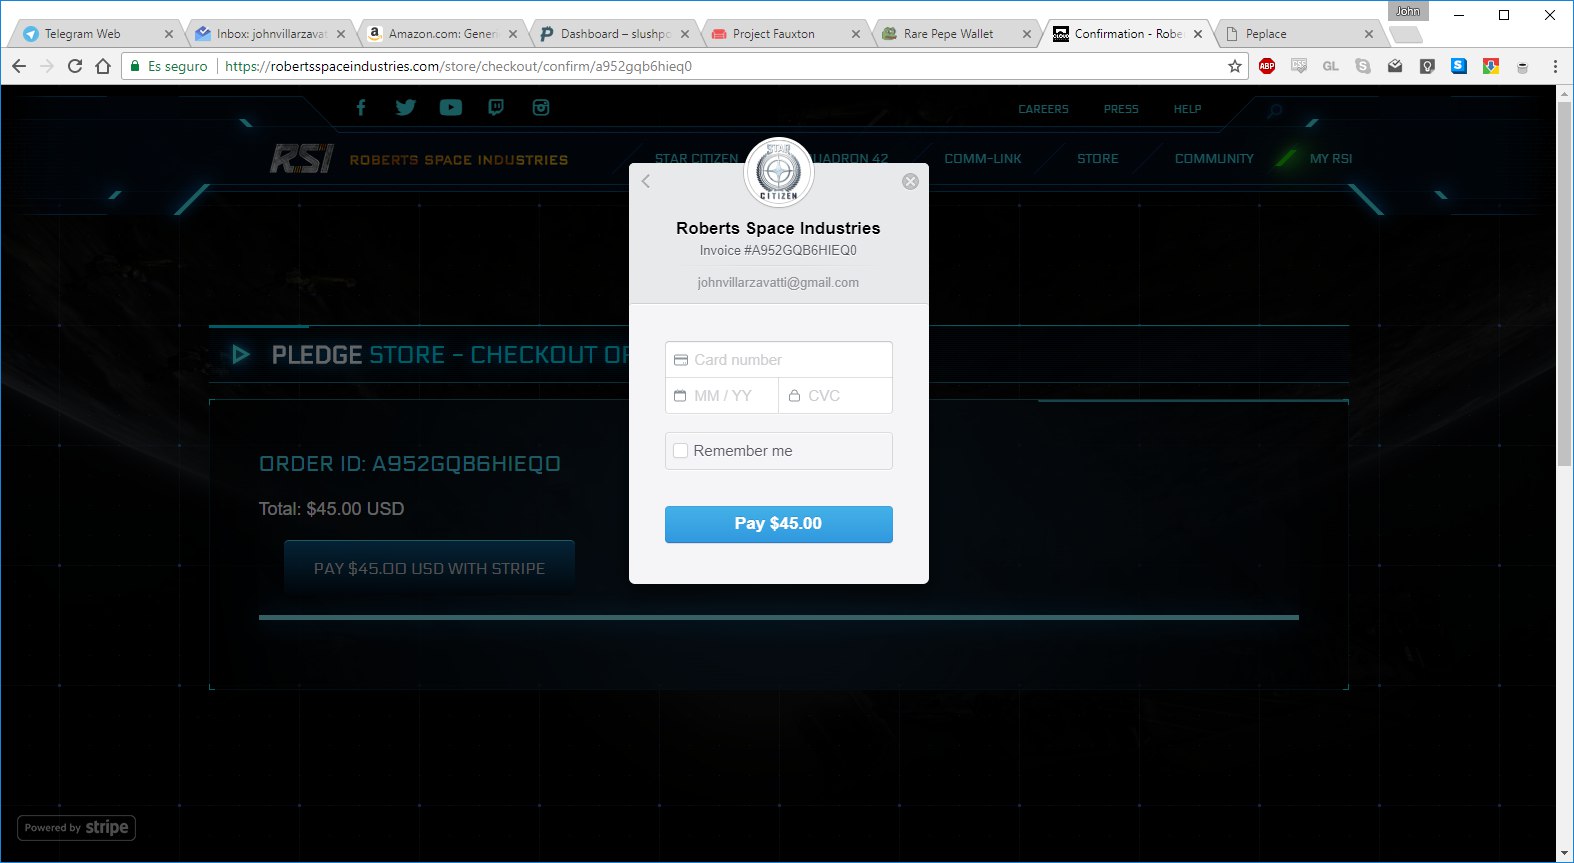The width and height of the screenshot is (1574, 863).
Task: Open the Chrome three-dot menu
Action: pos(1555,66)
